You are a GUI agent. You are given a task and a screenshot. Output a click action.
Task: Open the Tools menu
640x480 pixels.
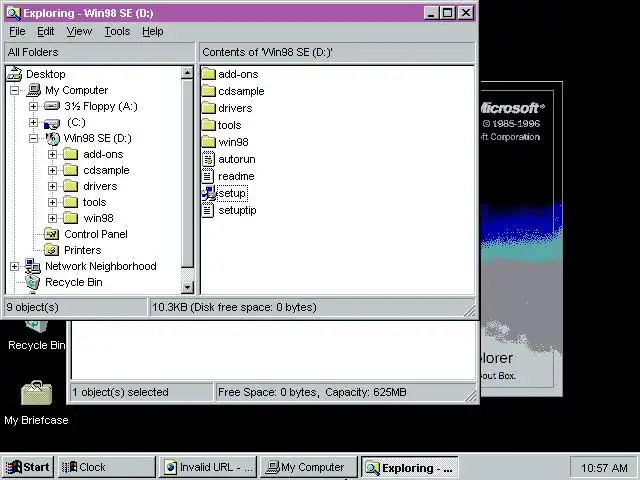coord(117,31)
